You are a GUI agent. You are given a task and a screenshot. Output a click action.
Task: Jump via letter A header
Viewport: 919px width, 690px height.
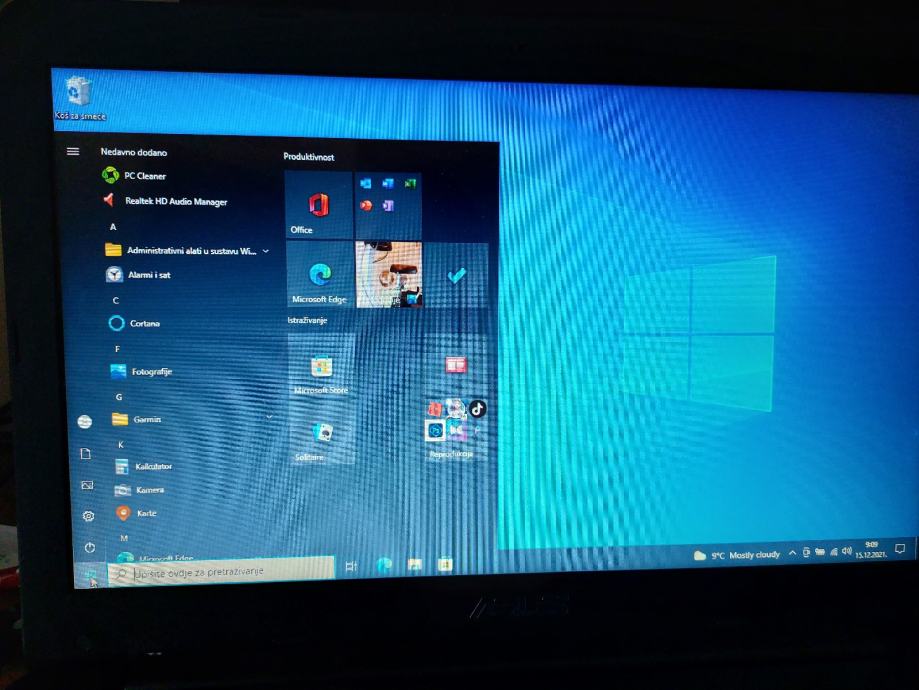[x=113, y=227]
